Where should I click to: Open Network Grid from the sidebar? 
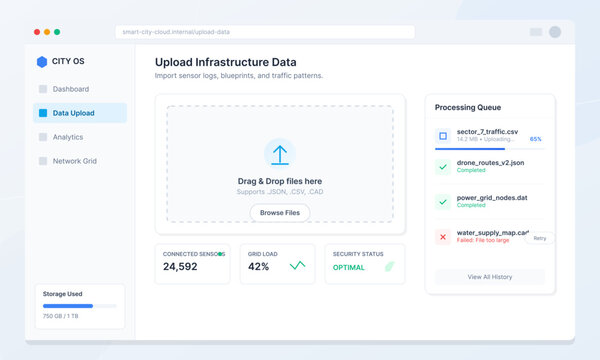click(x=80, y=161)
